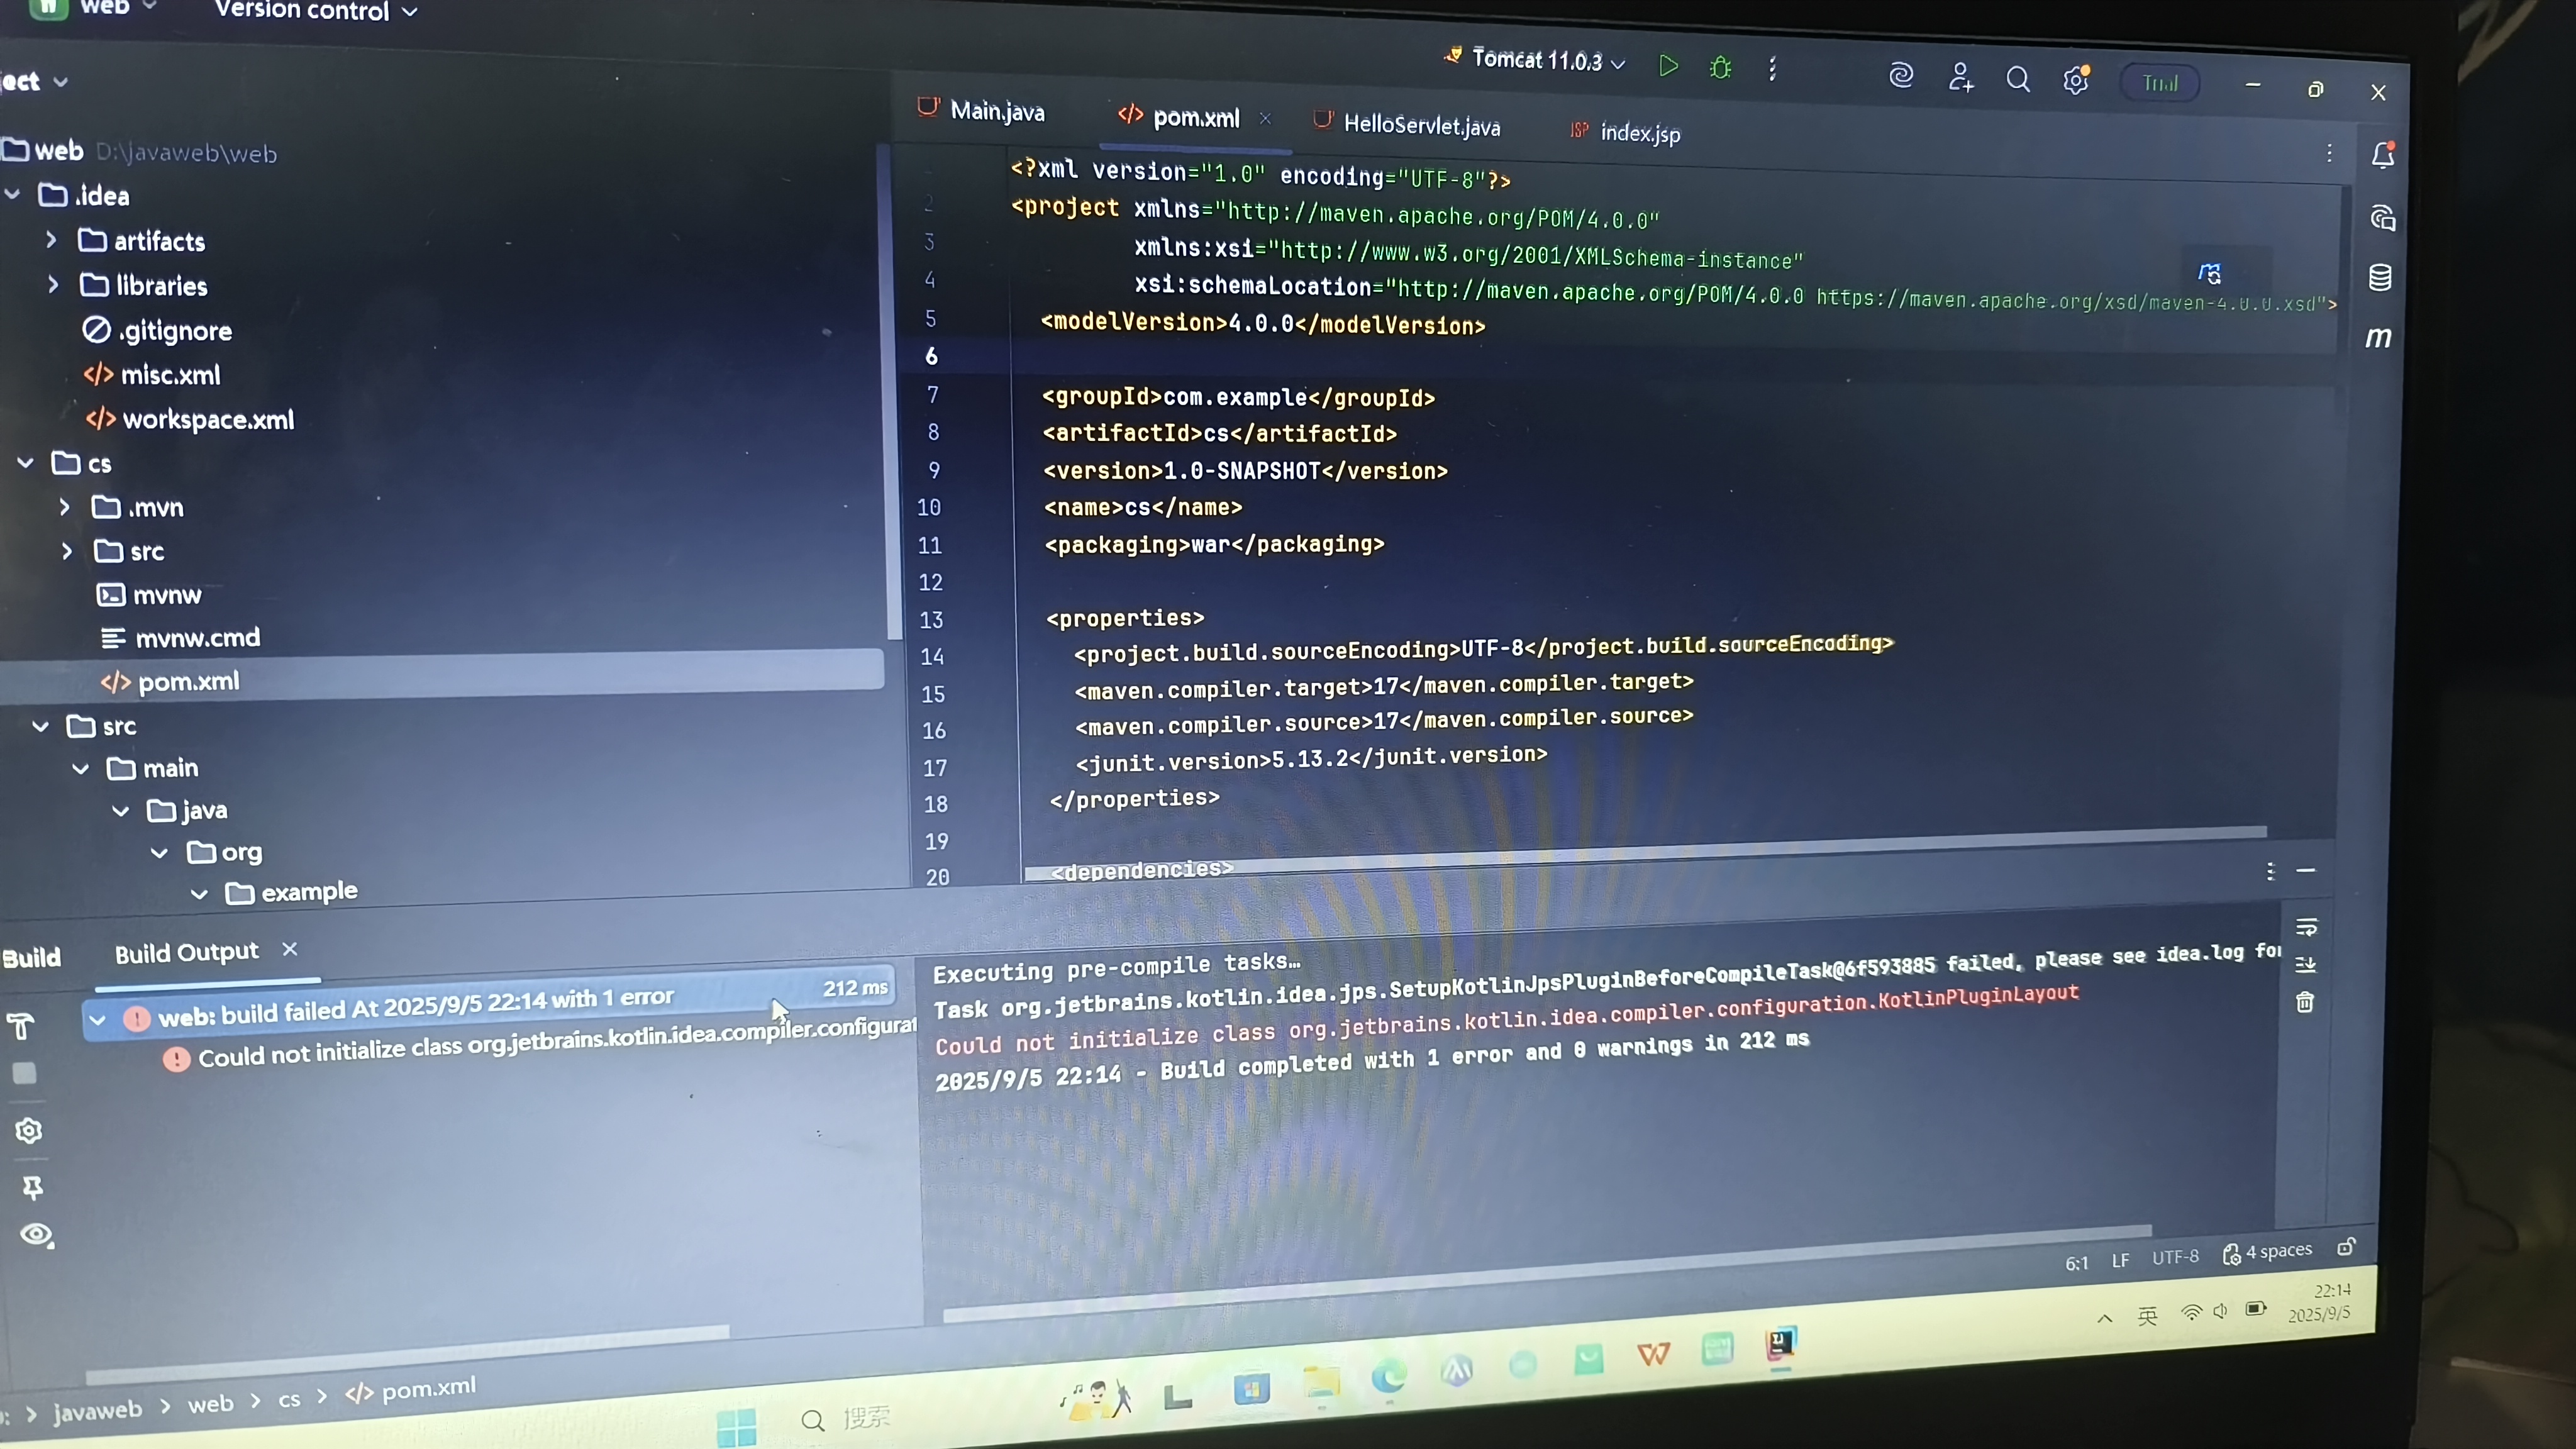Clear build output with trash icon
Screen dimensions: 2576x1449
click(2305, 1002)
